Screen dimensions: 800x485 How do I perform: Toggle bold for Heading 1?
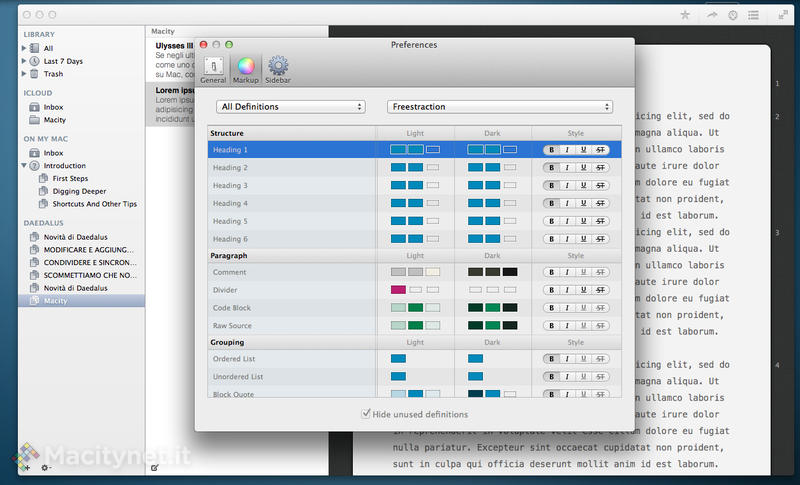coord(551,150)
